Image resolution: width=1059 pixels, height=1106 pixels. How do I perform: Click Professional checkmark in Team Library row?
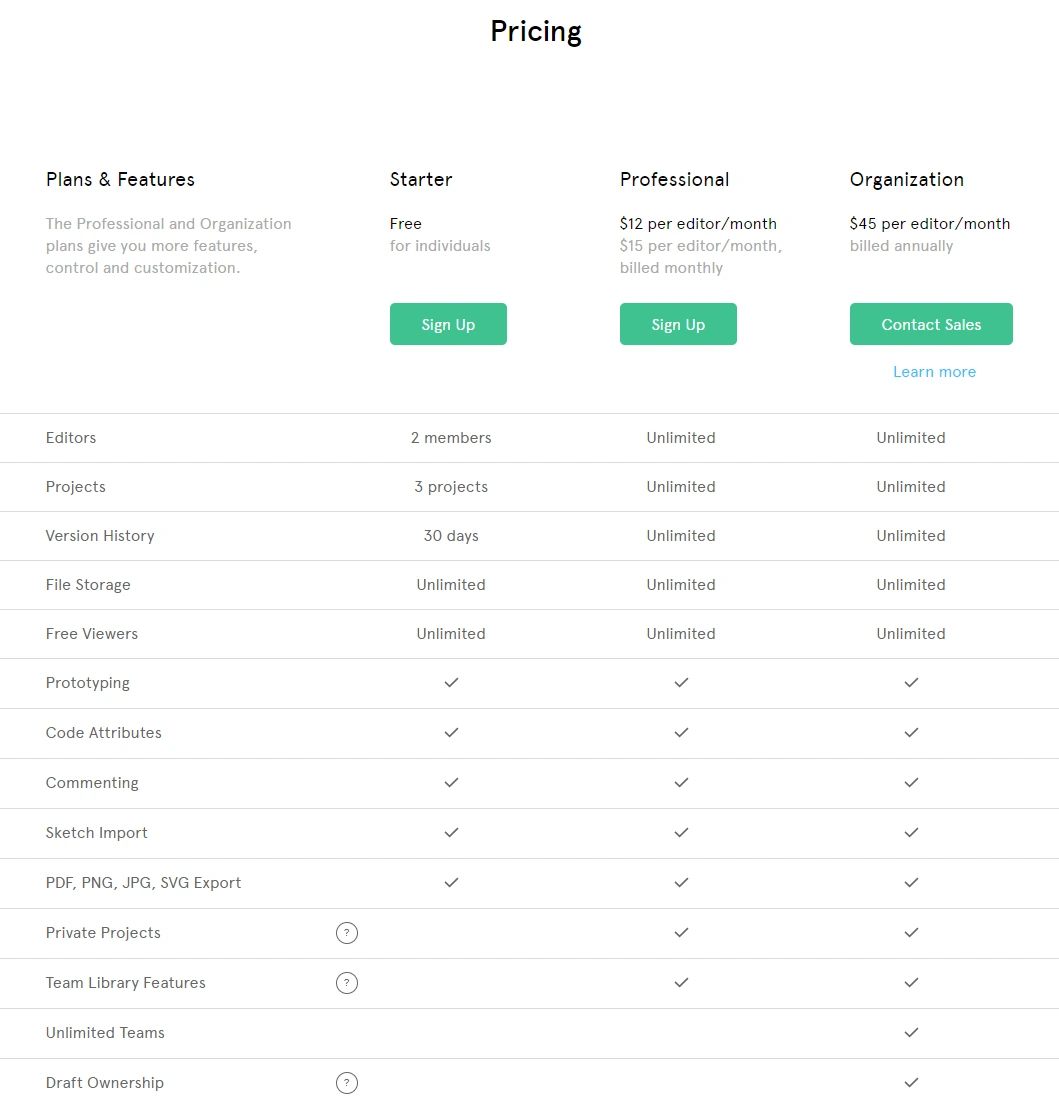pyautogui.click(x=681, y=983)
